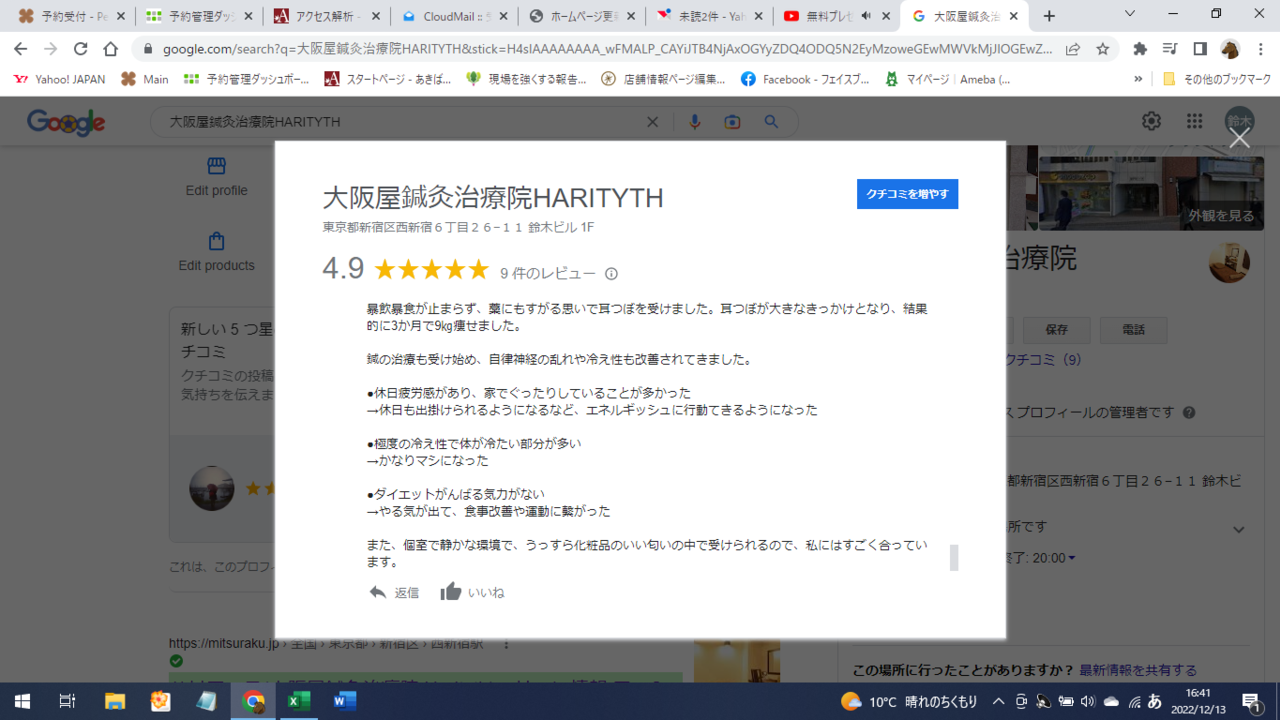Open Google Lens image search
Image resolution: width=1280 pixels, height=720 pixels.
[733, 122]
